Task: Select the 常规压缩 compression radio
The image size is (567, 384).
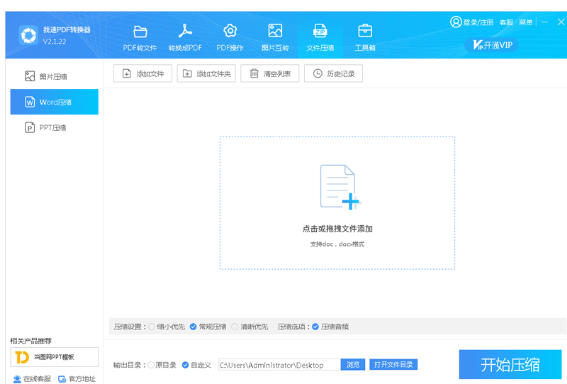Action: point(193,327)
